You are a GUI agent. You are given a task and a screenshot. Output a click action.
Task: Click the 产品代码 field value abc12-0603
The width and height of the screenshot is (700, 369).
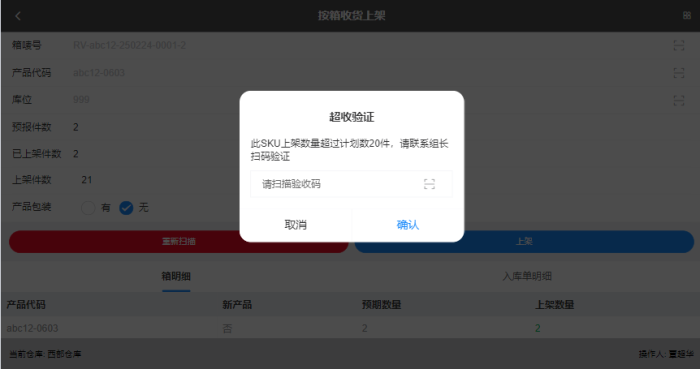pos(99,73)
